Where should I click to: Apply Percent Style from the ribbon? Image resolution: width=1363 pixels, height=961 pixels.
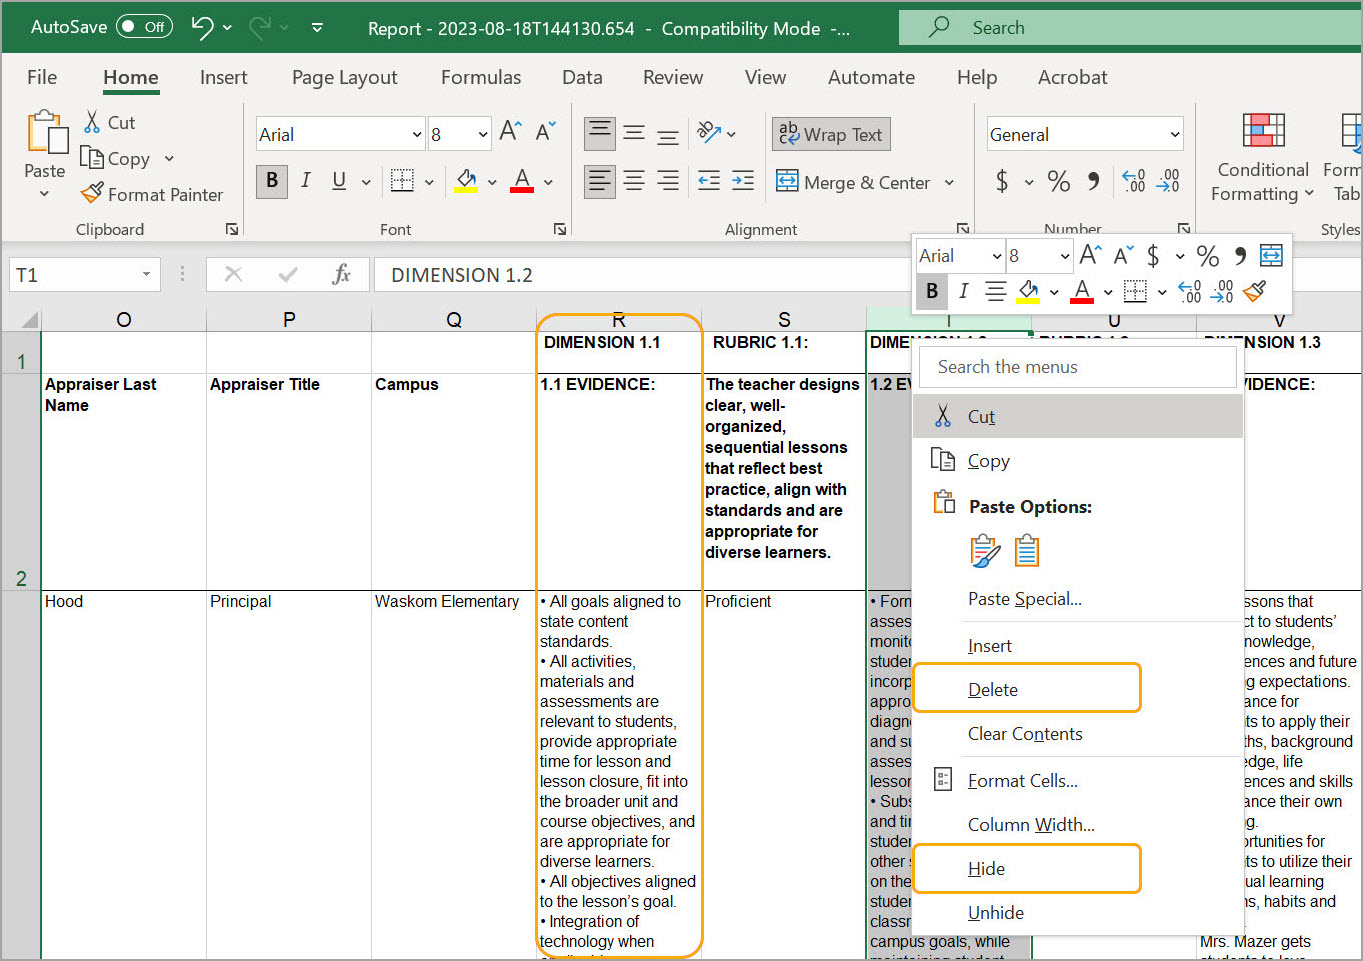click(1059, 181)
